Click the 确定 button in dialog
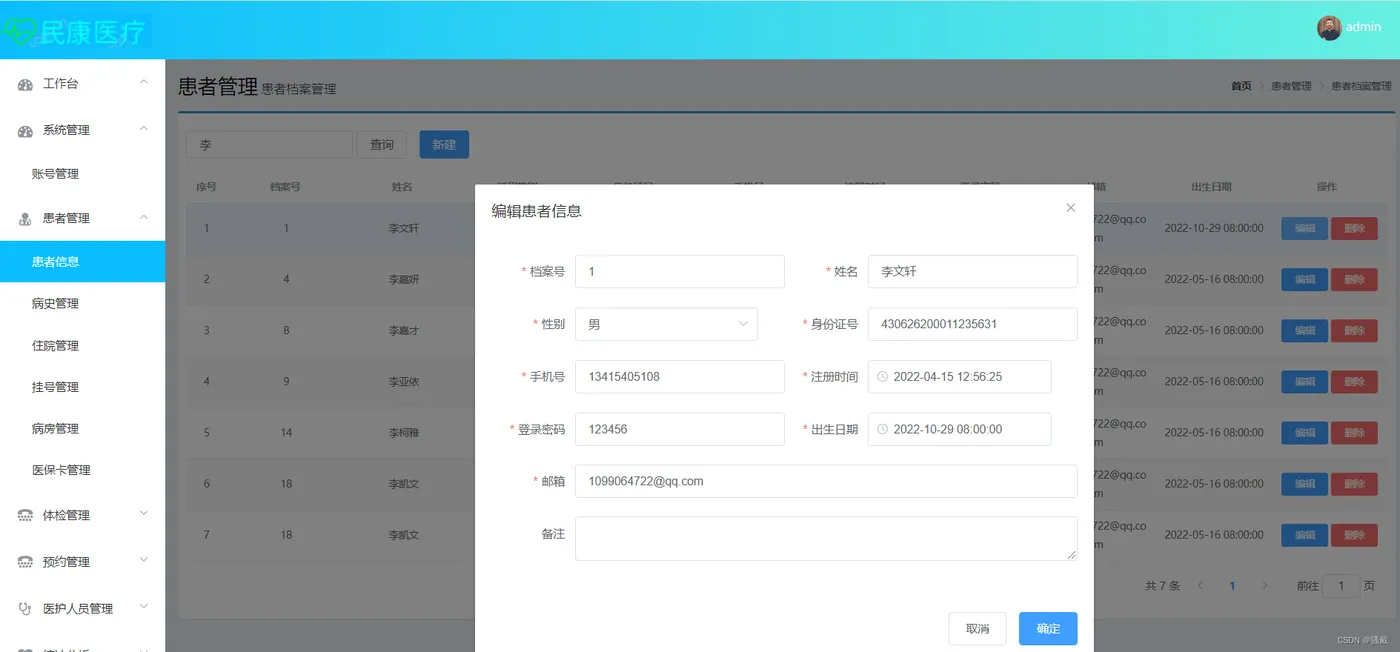Viewport: 1400px width, 652px height. pos(1048,629)
